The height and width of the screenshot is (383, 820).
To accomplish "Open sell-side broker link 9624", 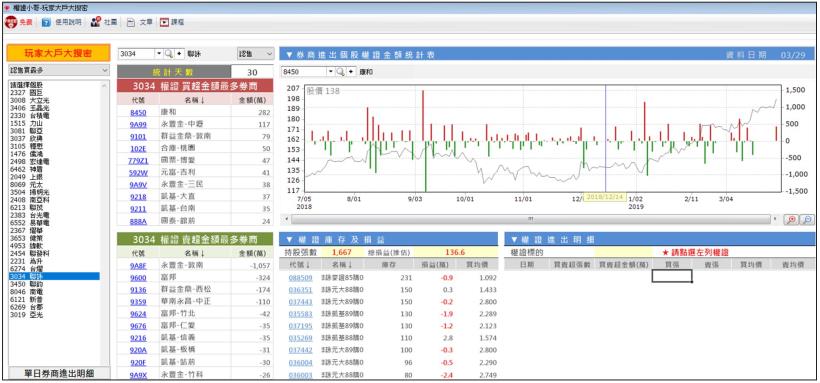I will [138, 314].
